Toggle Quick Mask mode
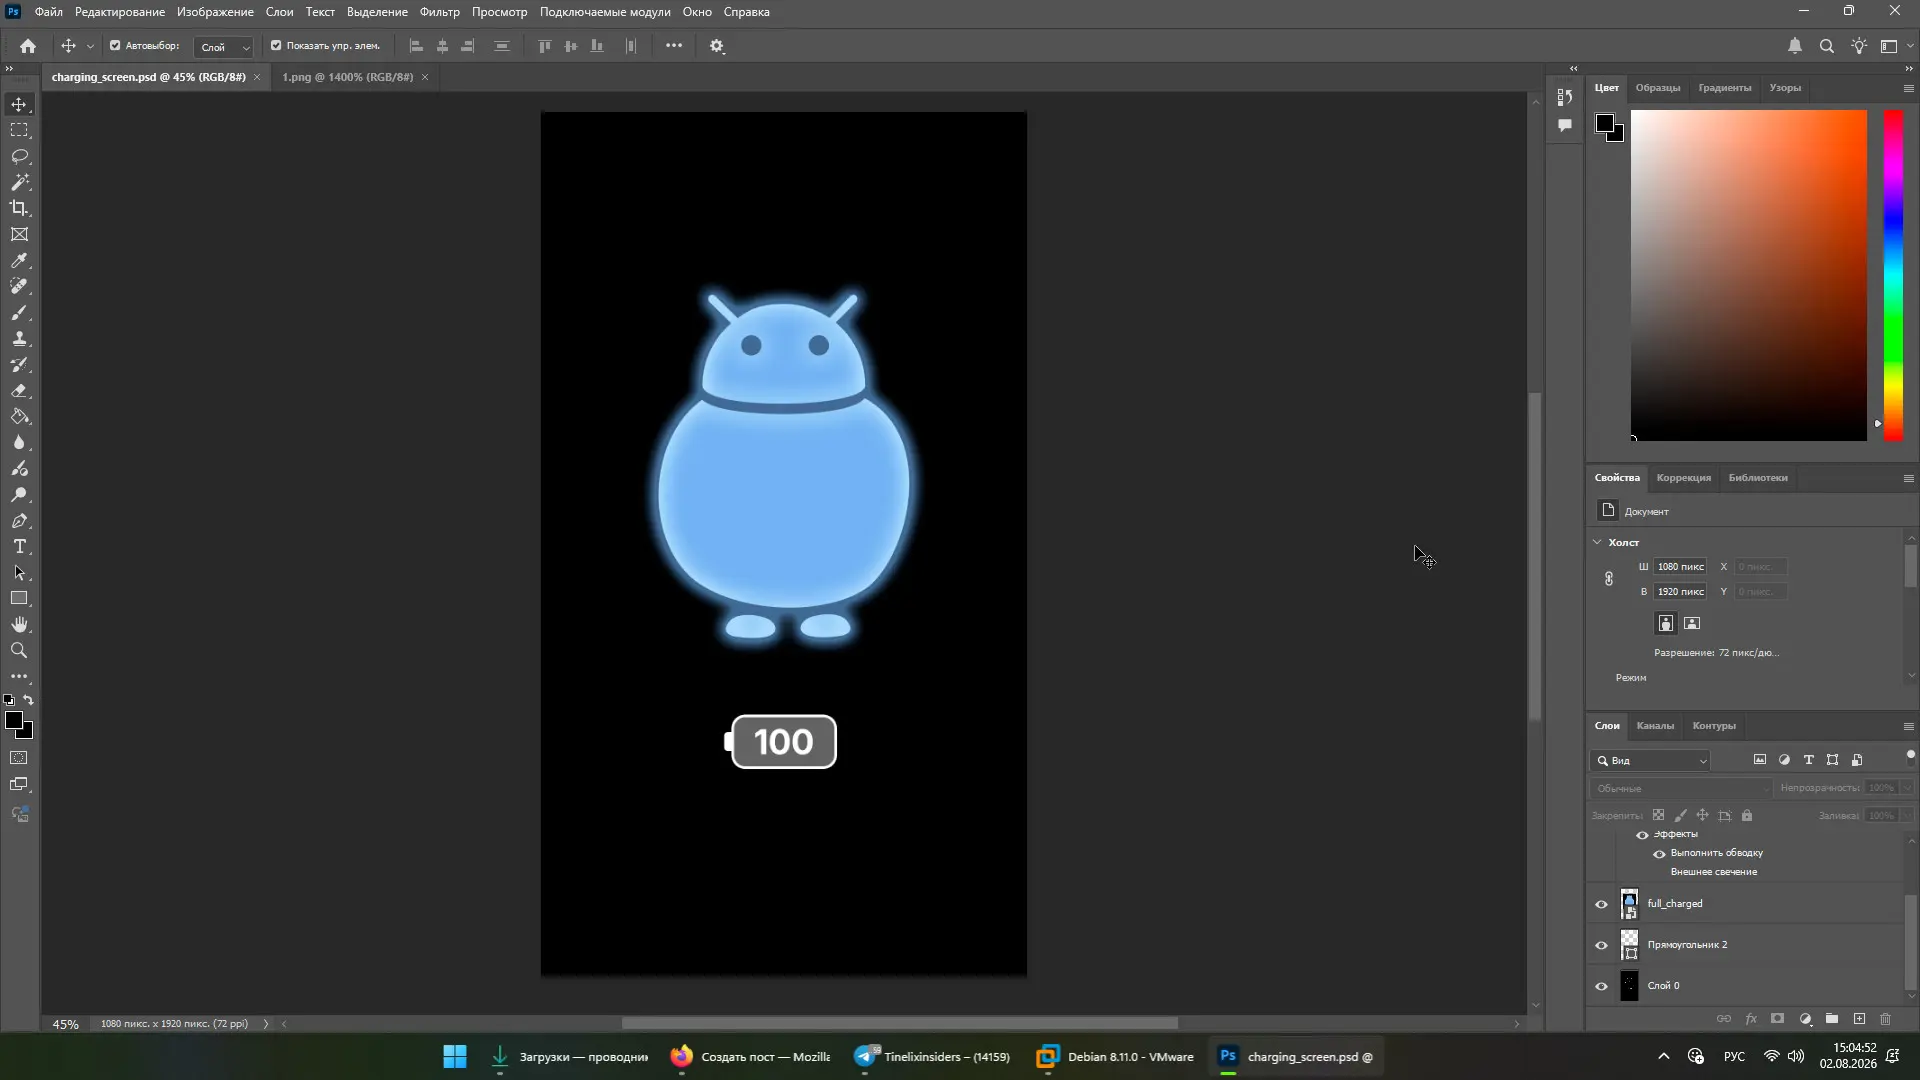The image size is (1920, 1080). click(x=19, y=758)
